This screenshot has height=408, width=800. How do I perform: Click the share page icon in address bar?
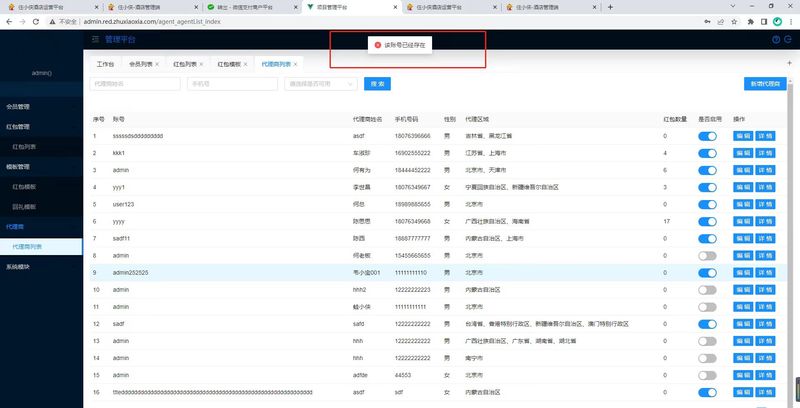click(x=720, y=22)
